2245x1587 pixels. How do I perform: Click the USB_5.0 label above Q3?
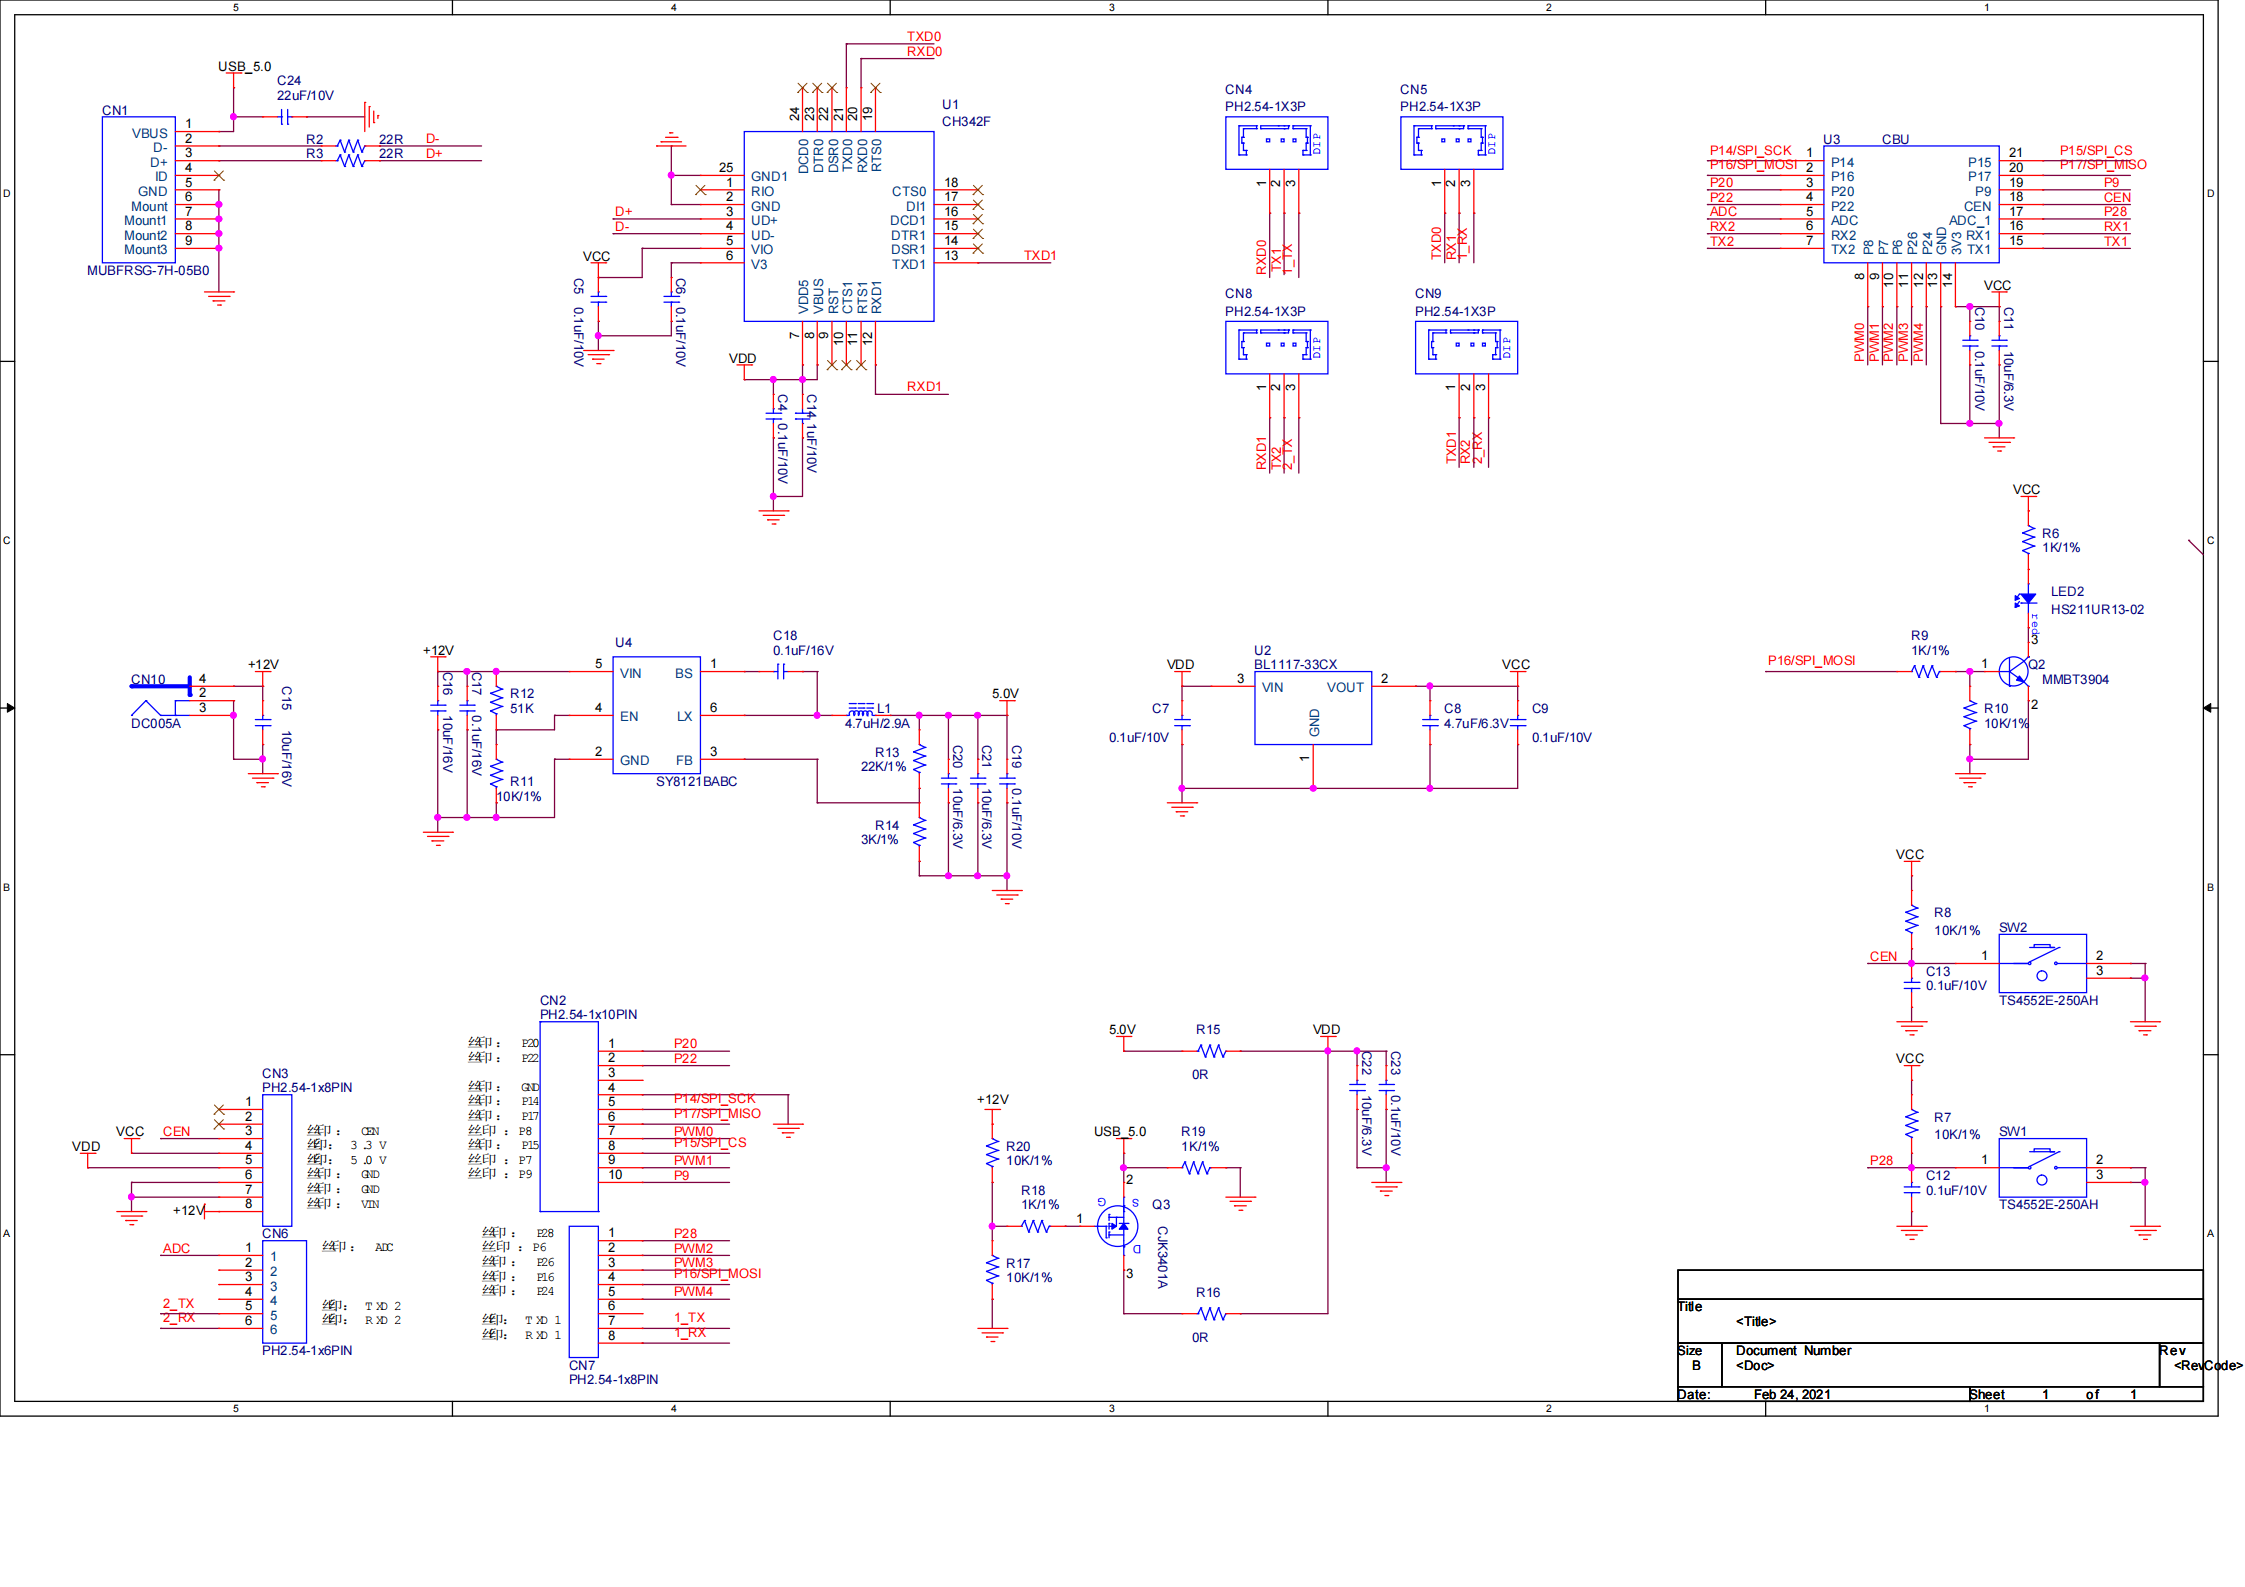coord(1120,1132)
